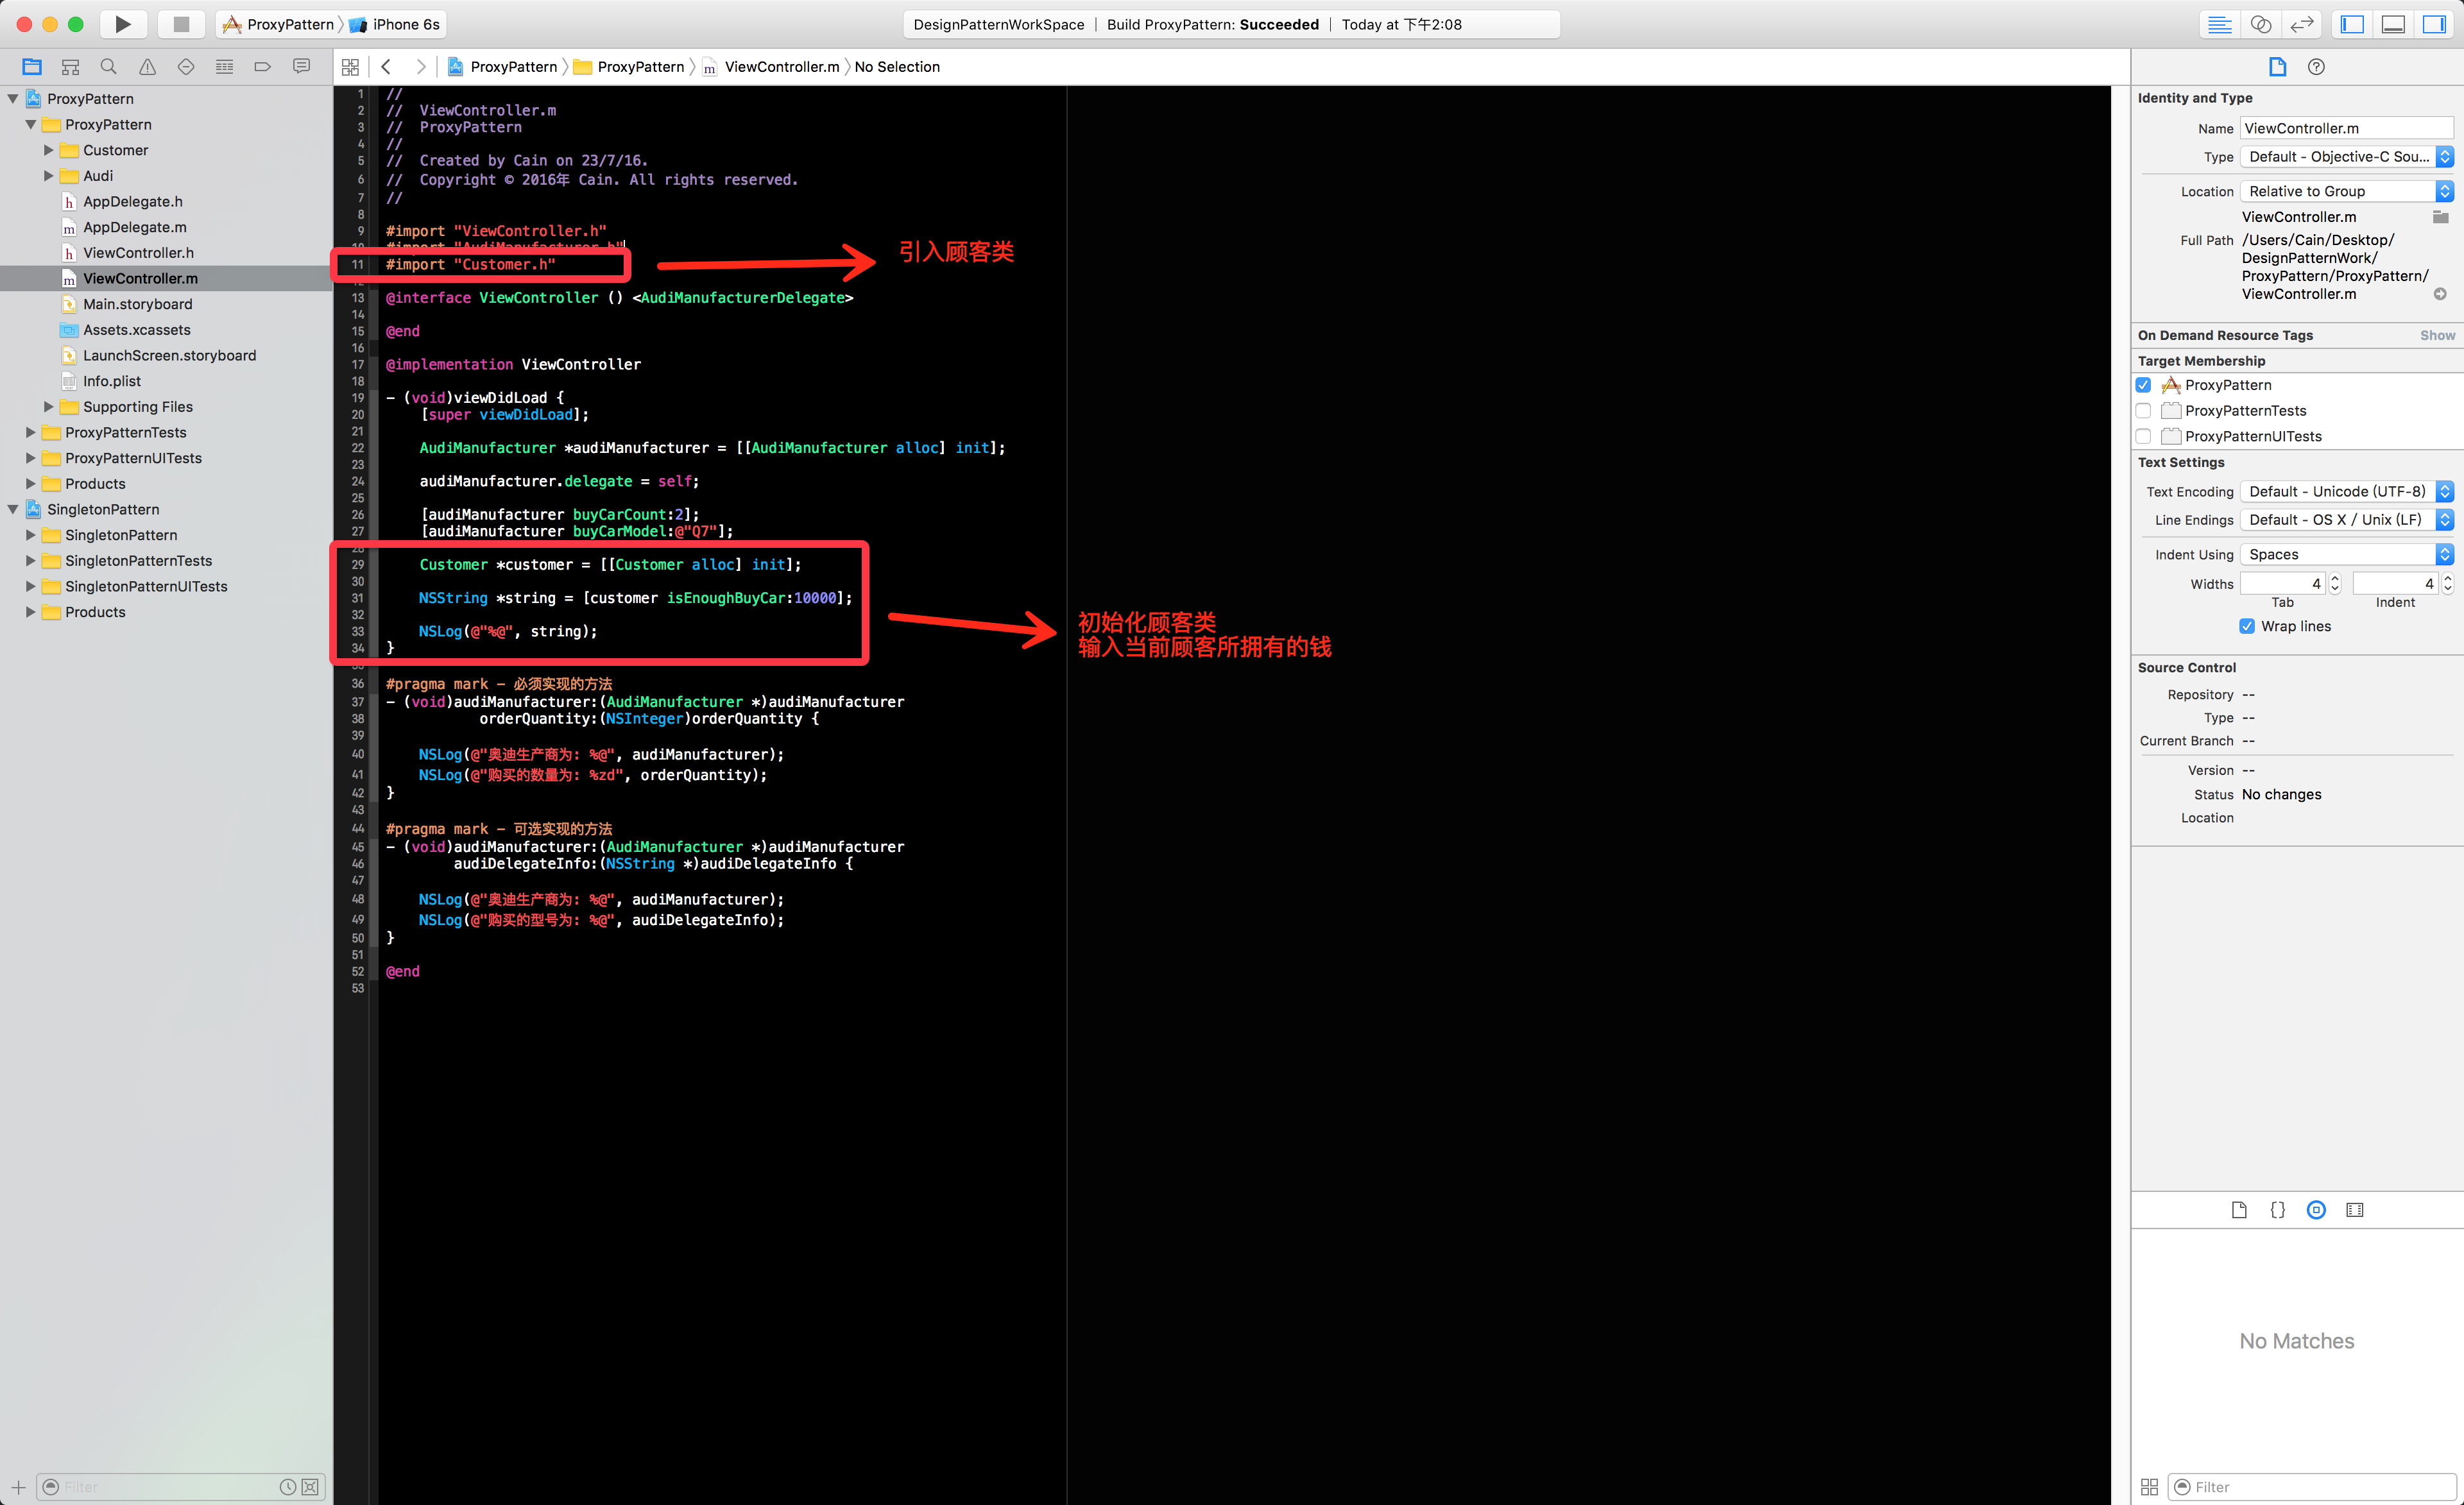
Task: Show the Assistant editor
Action: [x=2260, y=24]
